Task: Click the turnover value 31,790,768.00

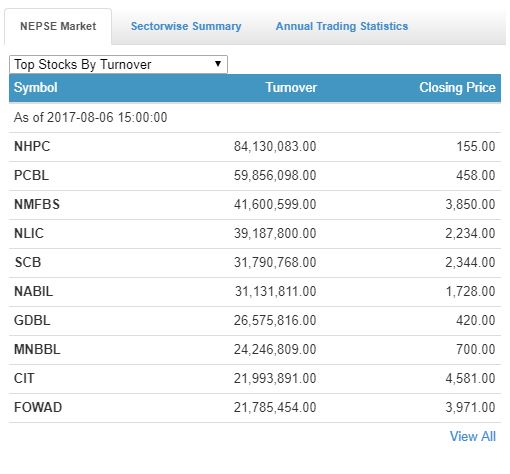Action: coord(275,262)
